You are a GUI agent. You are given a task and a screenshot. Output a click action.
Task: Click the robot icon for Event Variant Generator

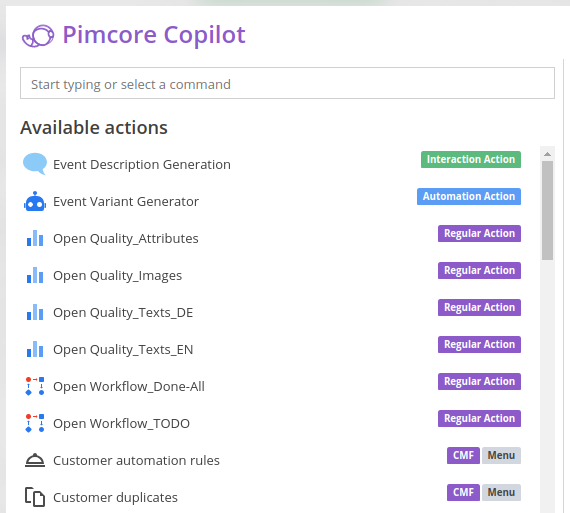tap(35, 201)
